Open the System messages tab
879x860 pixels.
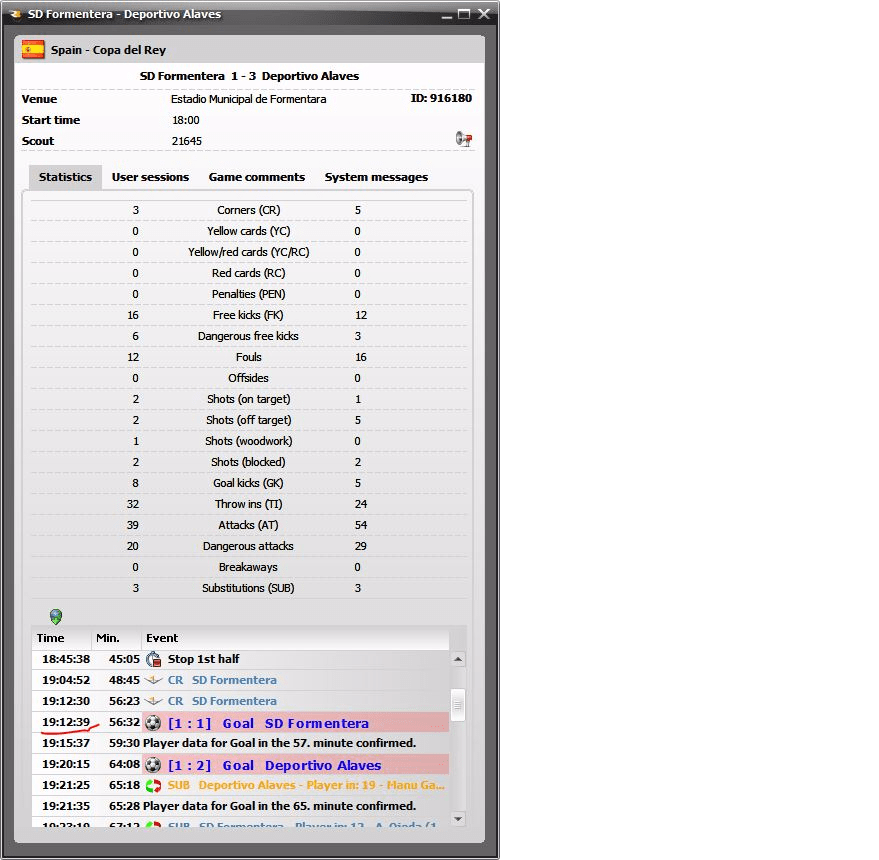376,177
